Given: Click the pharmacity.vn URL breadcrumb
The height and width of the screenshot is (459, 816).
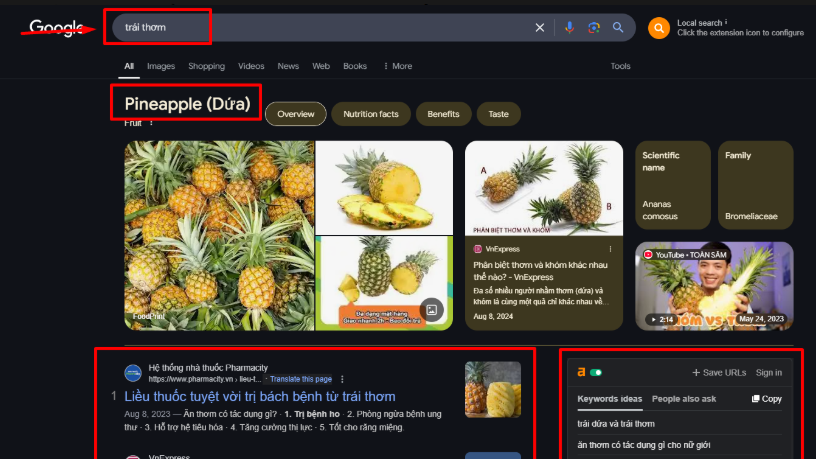Looking at the screenshot, I should click(205, 379).
